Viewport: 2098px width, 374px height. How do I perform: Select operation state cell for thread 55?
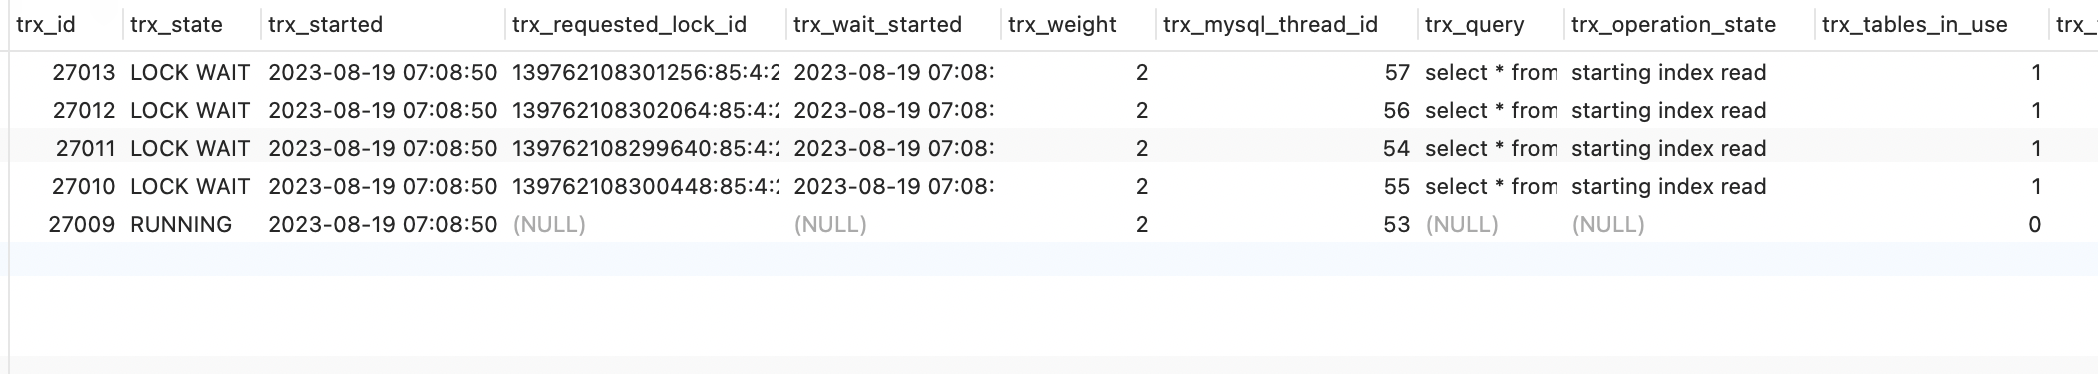(x=1668, y=186)
